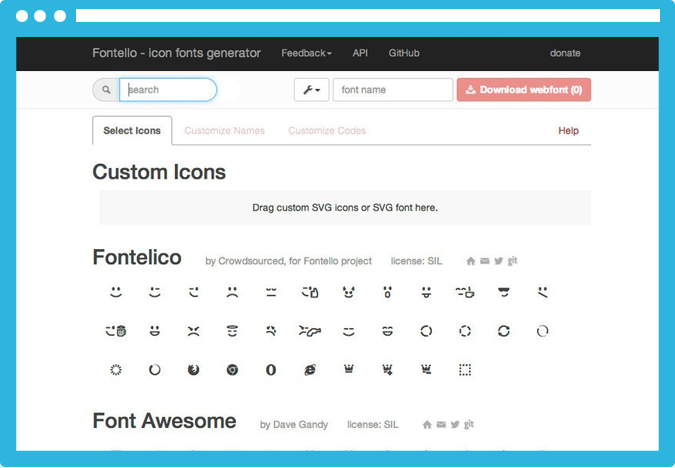Click the magnifier search icon

click(x=106, y=90)
